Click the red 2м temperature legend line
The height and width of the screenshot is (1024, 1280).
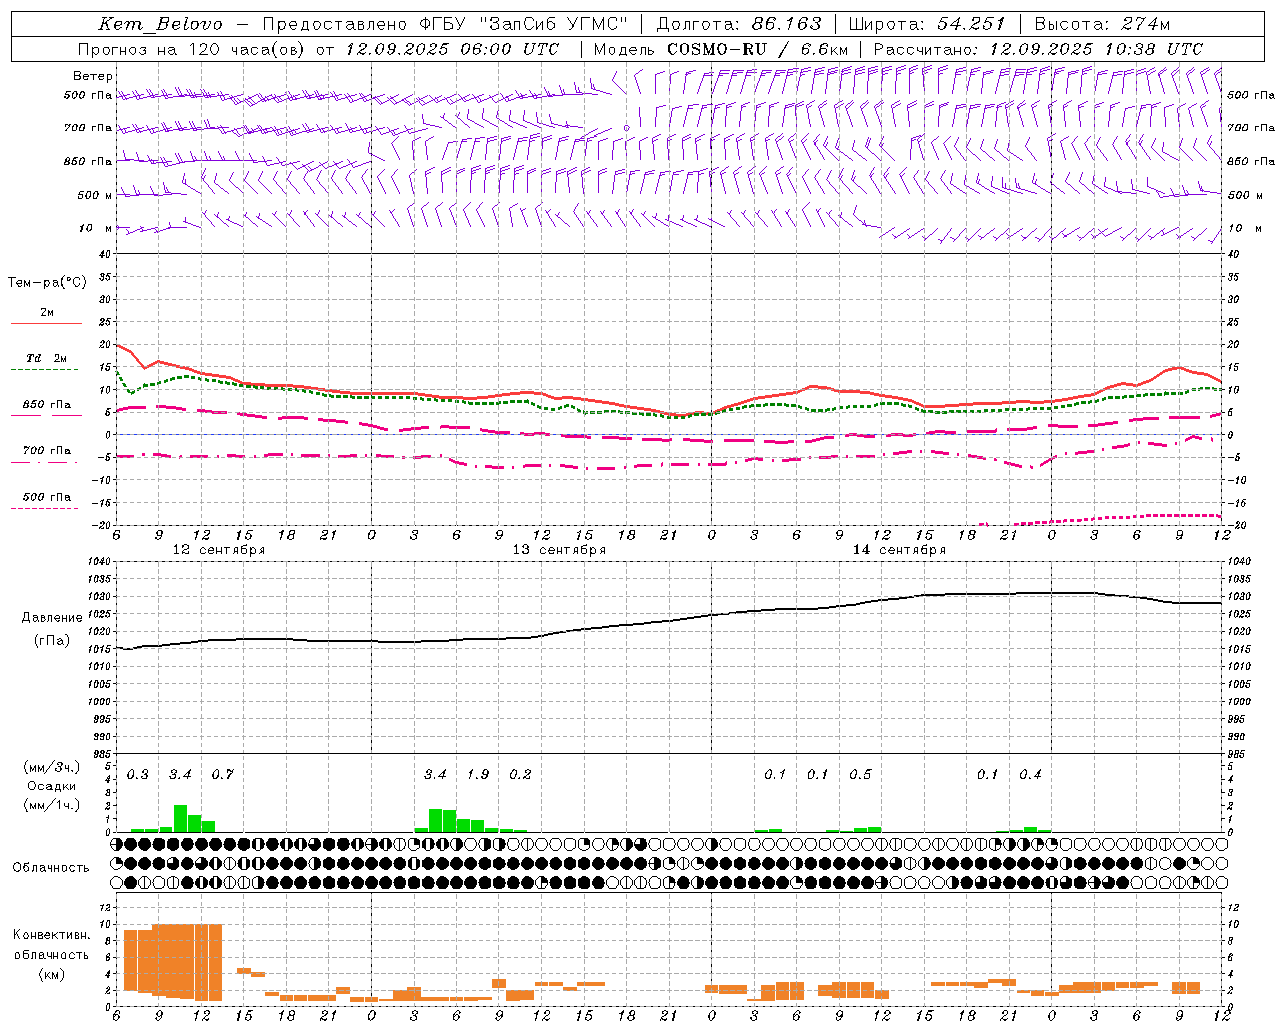[x=46, y=324]
